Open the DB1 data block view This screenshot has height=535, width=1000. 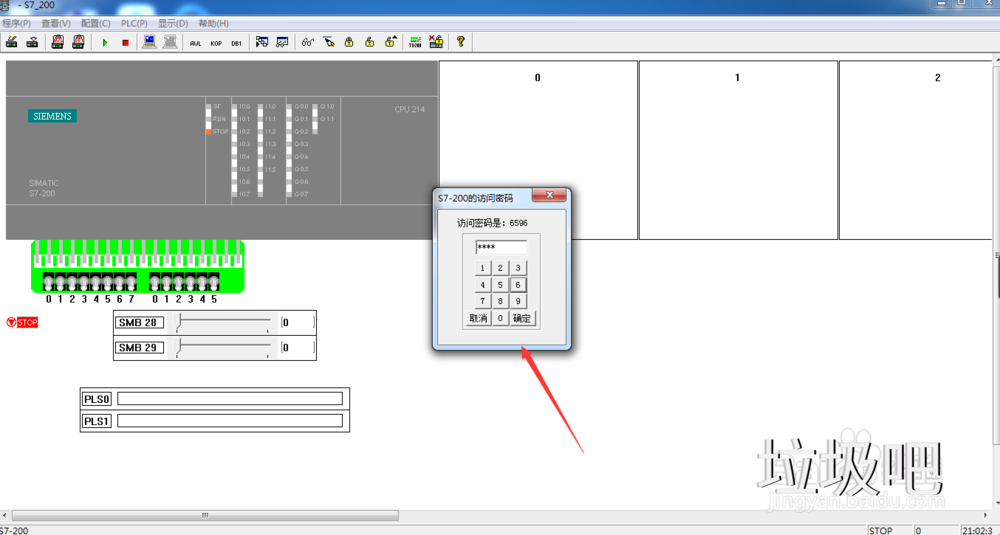tap(237, 43)
